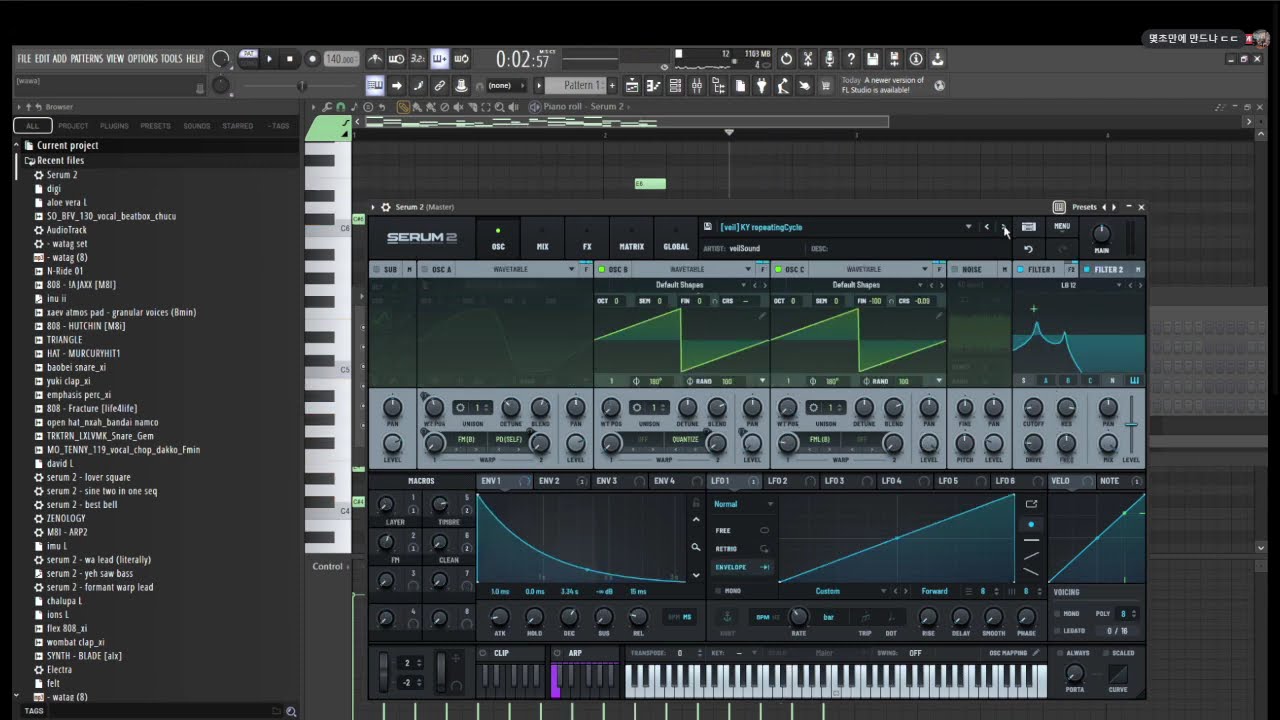Open 'serum 2 - best bell' file in browser

click(x=82, y=505)
